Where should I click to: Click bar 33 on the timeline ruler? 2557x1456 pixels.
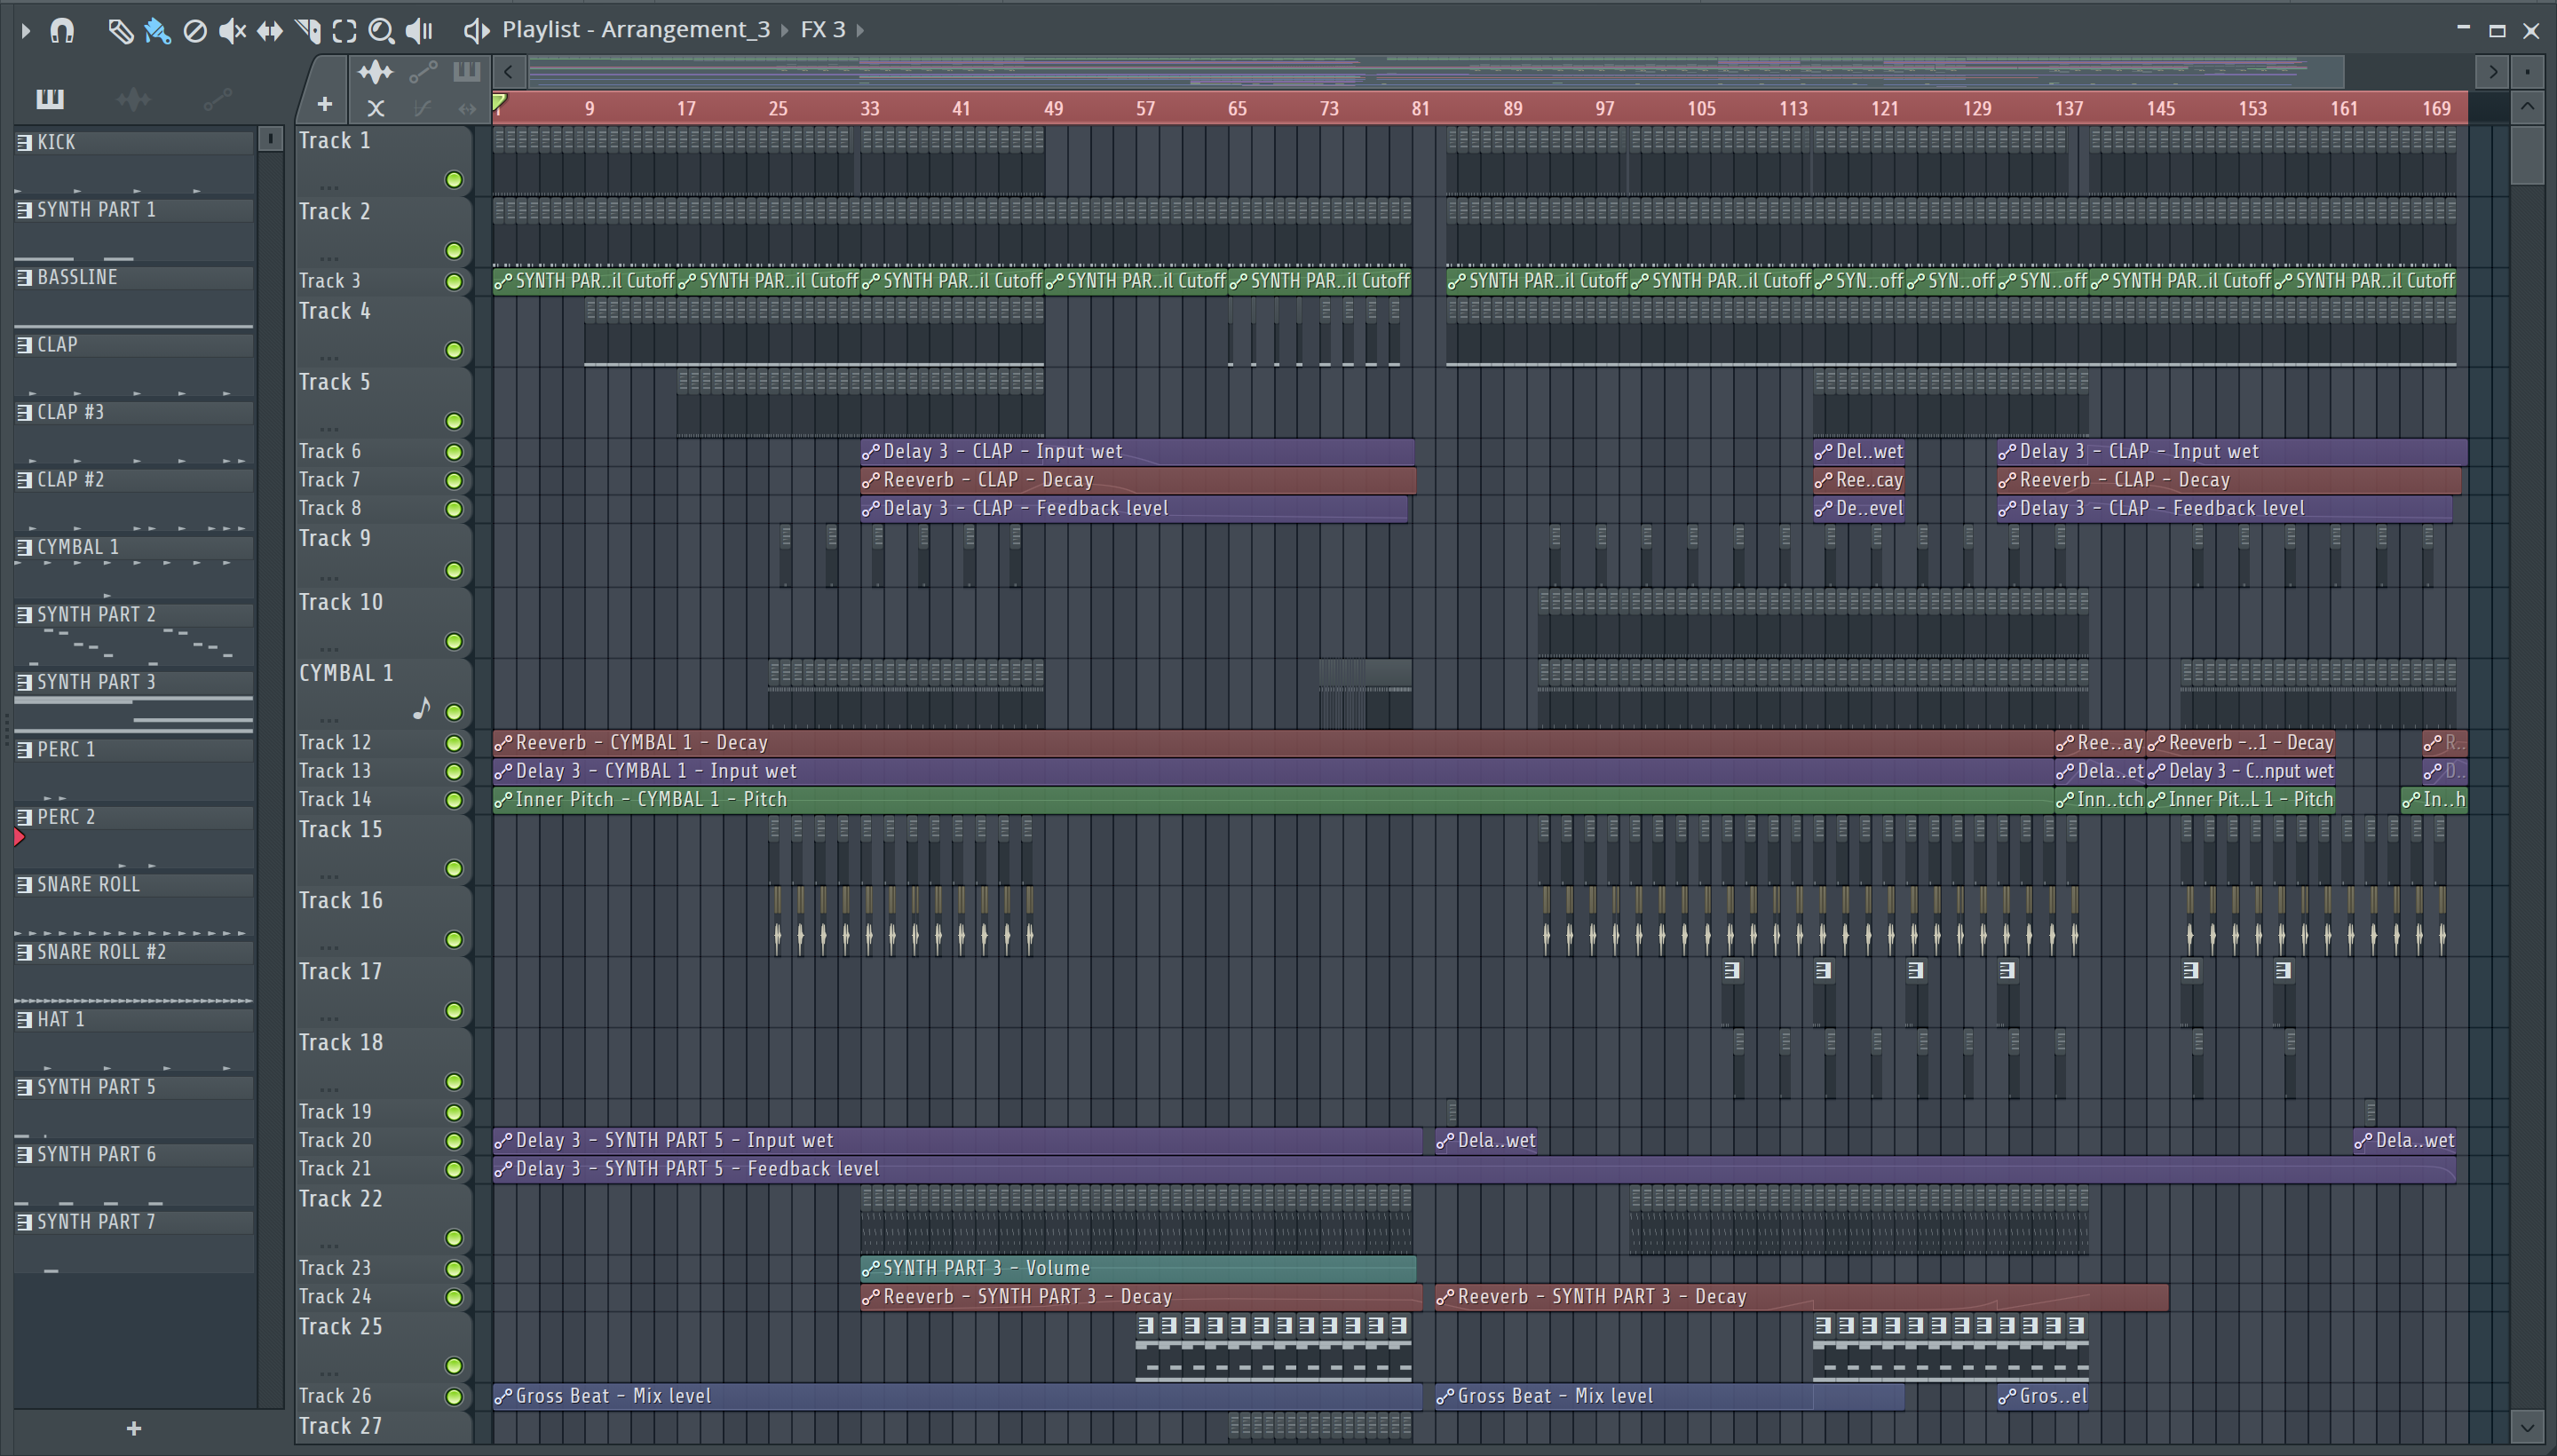pos(869,108)
